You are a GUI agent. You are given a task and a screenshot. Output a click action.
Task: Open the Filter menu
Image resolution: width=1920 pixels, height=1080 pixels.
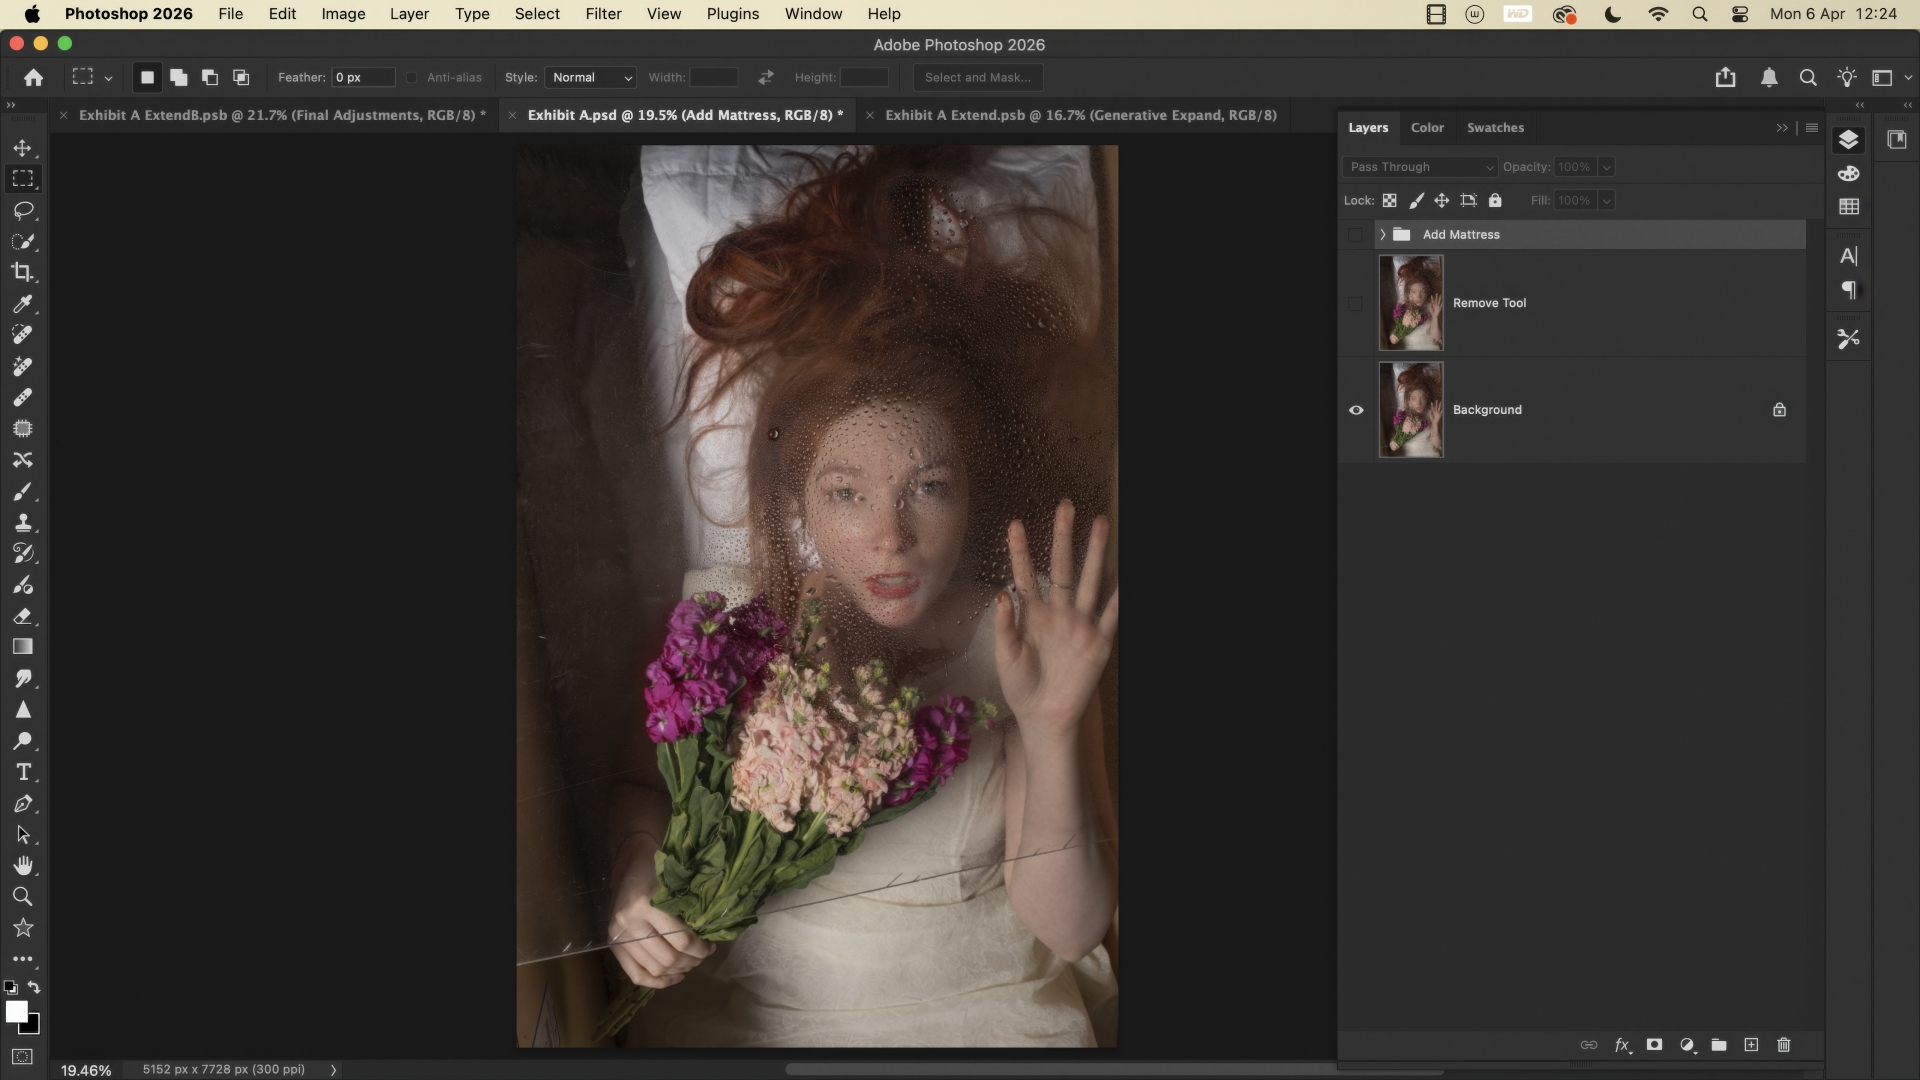(603, 14)
